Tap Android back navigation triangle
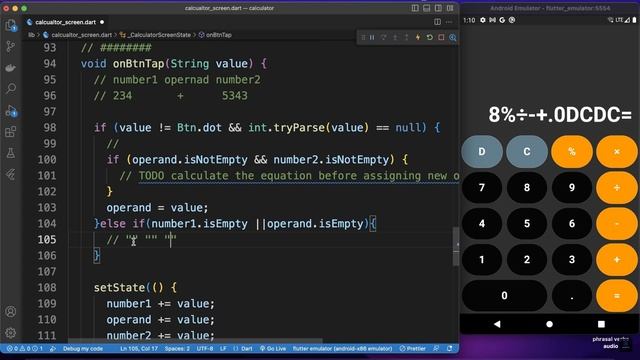 pyautogui.click(x=497, y=324)
